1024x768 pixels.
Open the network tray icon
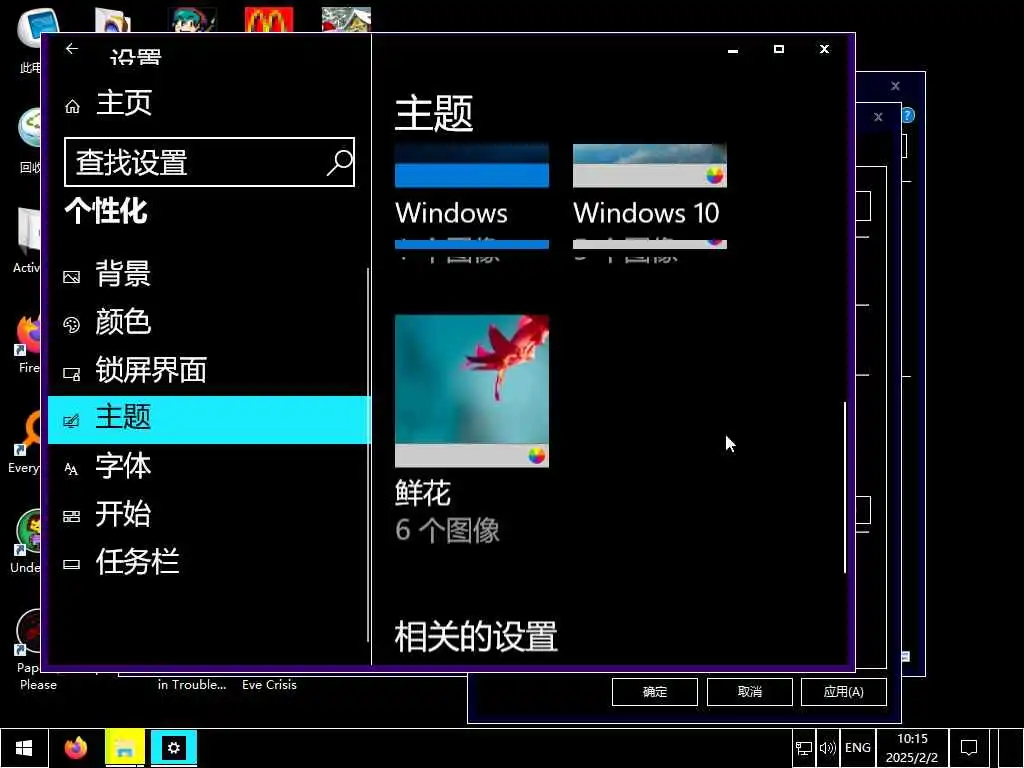tap(803, 748)
